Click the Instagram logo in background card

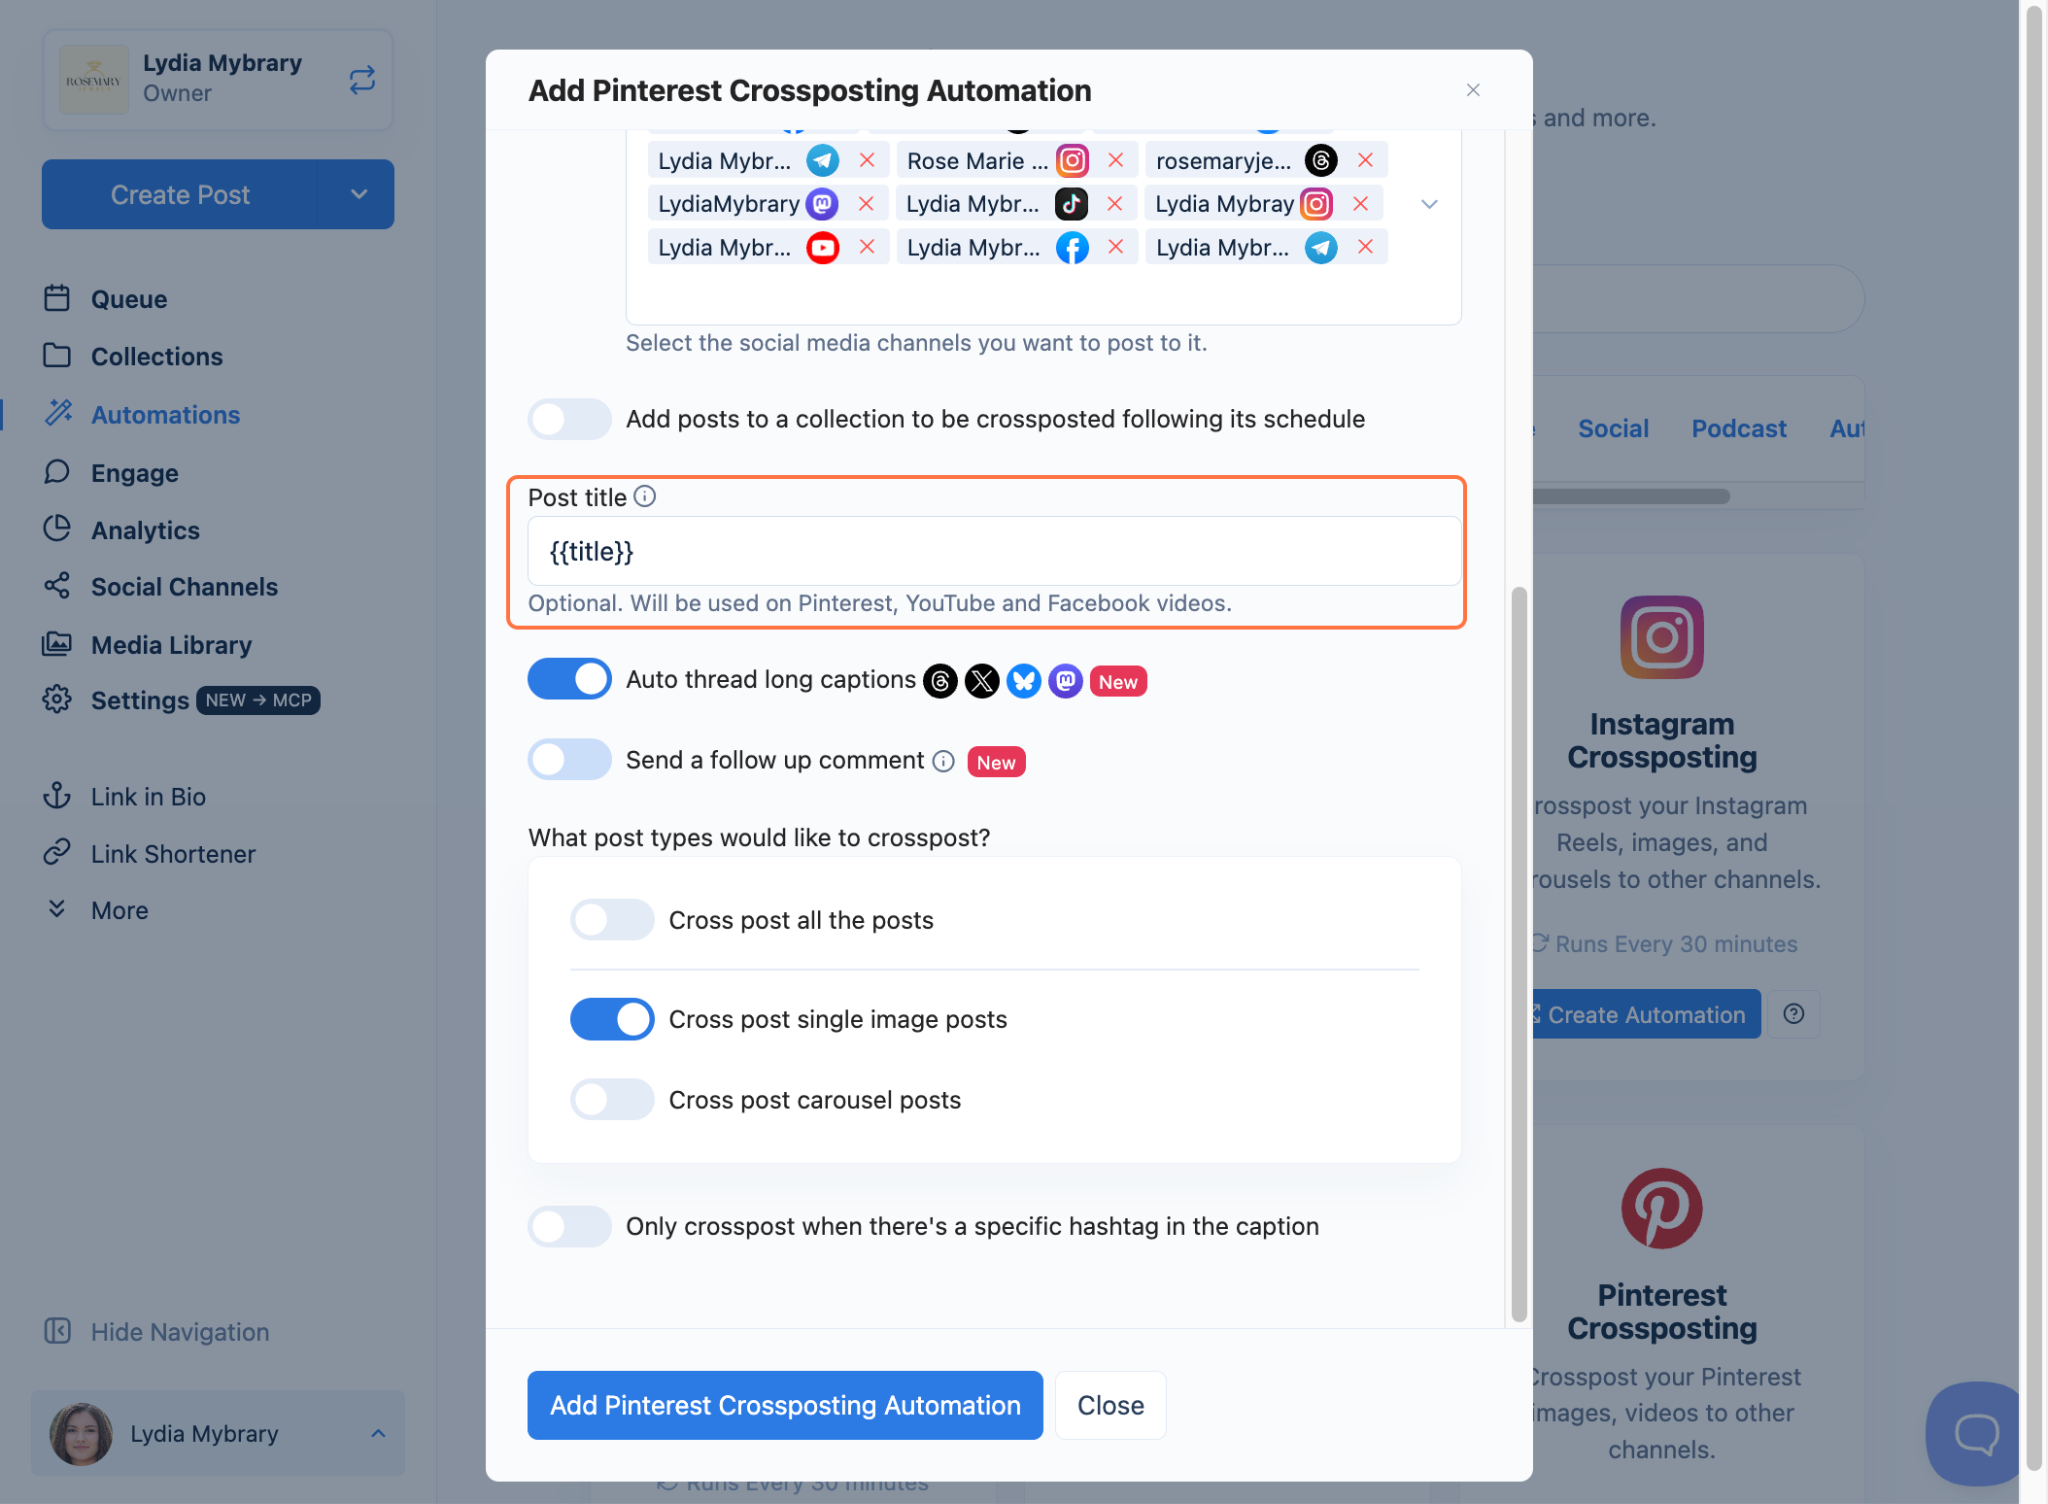point(1661,637)
